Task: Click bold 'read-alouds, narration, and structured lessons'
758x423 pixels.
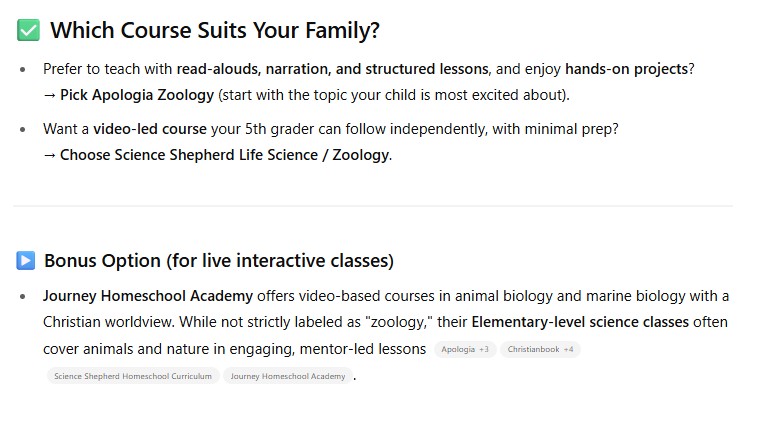Action: tap(332, 69)
